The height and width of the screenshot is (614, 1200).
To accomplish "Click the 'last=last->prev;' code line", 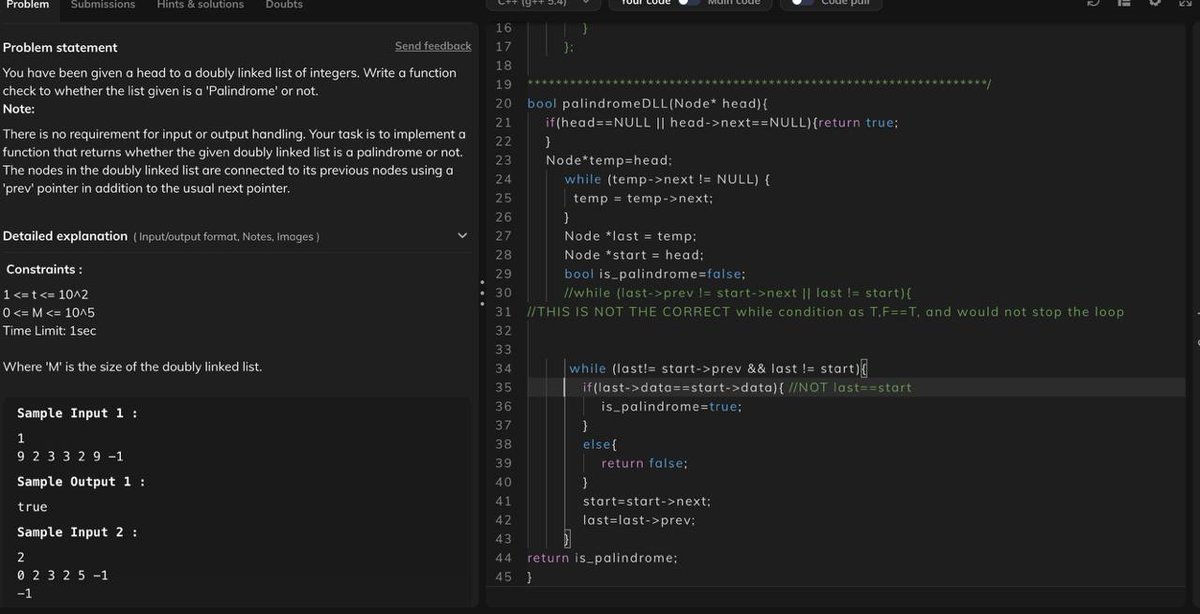I will click(639, 520).
